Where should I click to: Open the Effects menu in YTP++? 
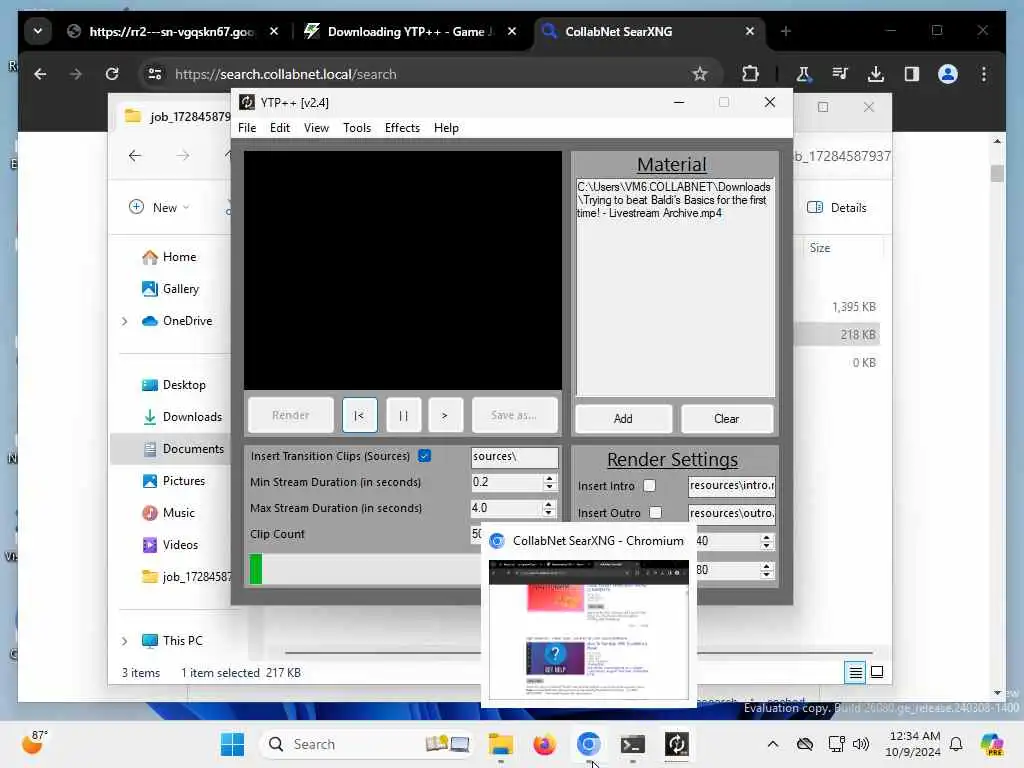click(x=402, y=128)
